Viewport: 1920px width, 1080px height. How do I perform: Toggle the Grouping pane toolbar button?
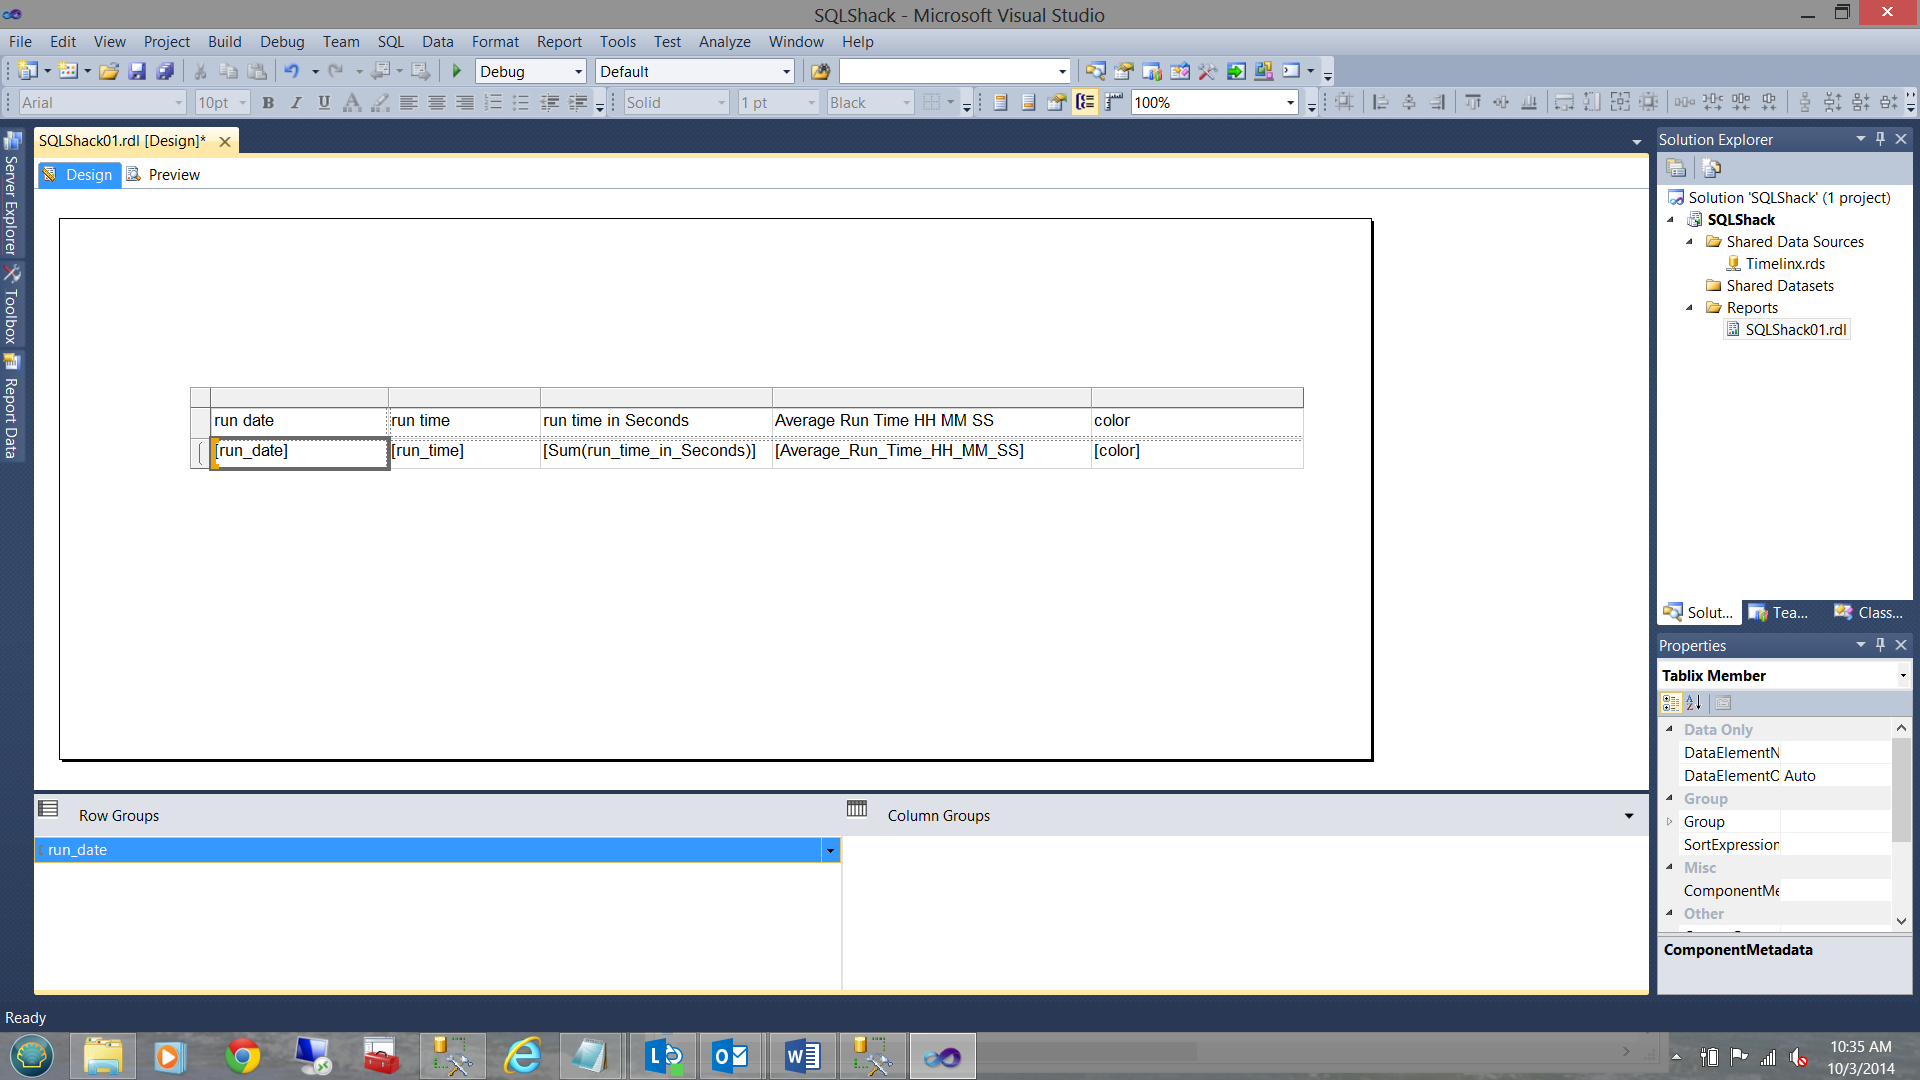1085,102
